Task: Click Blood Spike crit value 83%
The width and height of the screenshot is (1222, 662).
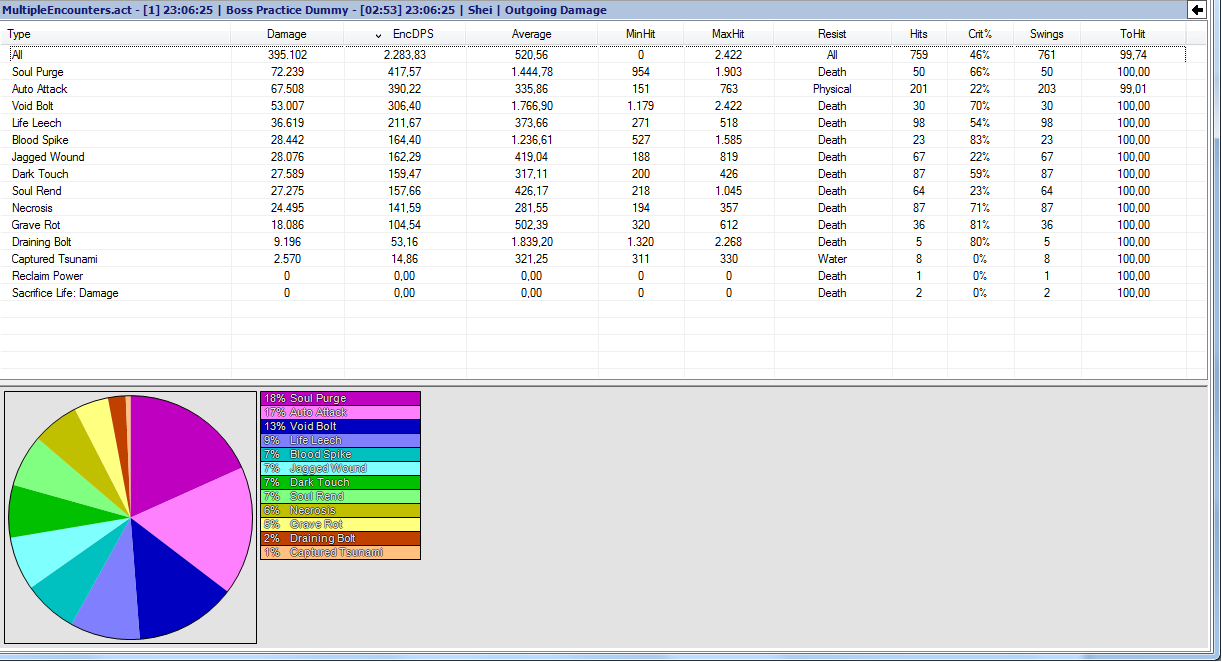Action: coord(980,140)
